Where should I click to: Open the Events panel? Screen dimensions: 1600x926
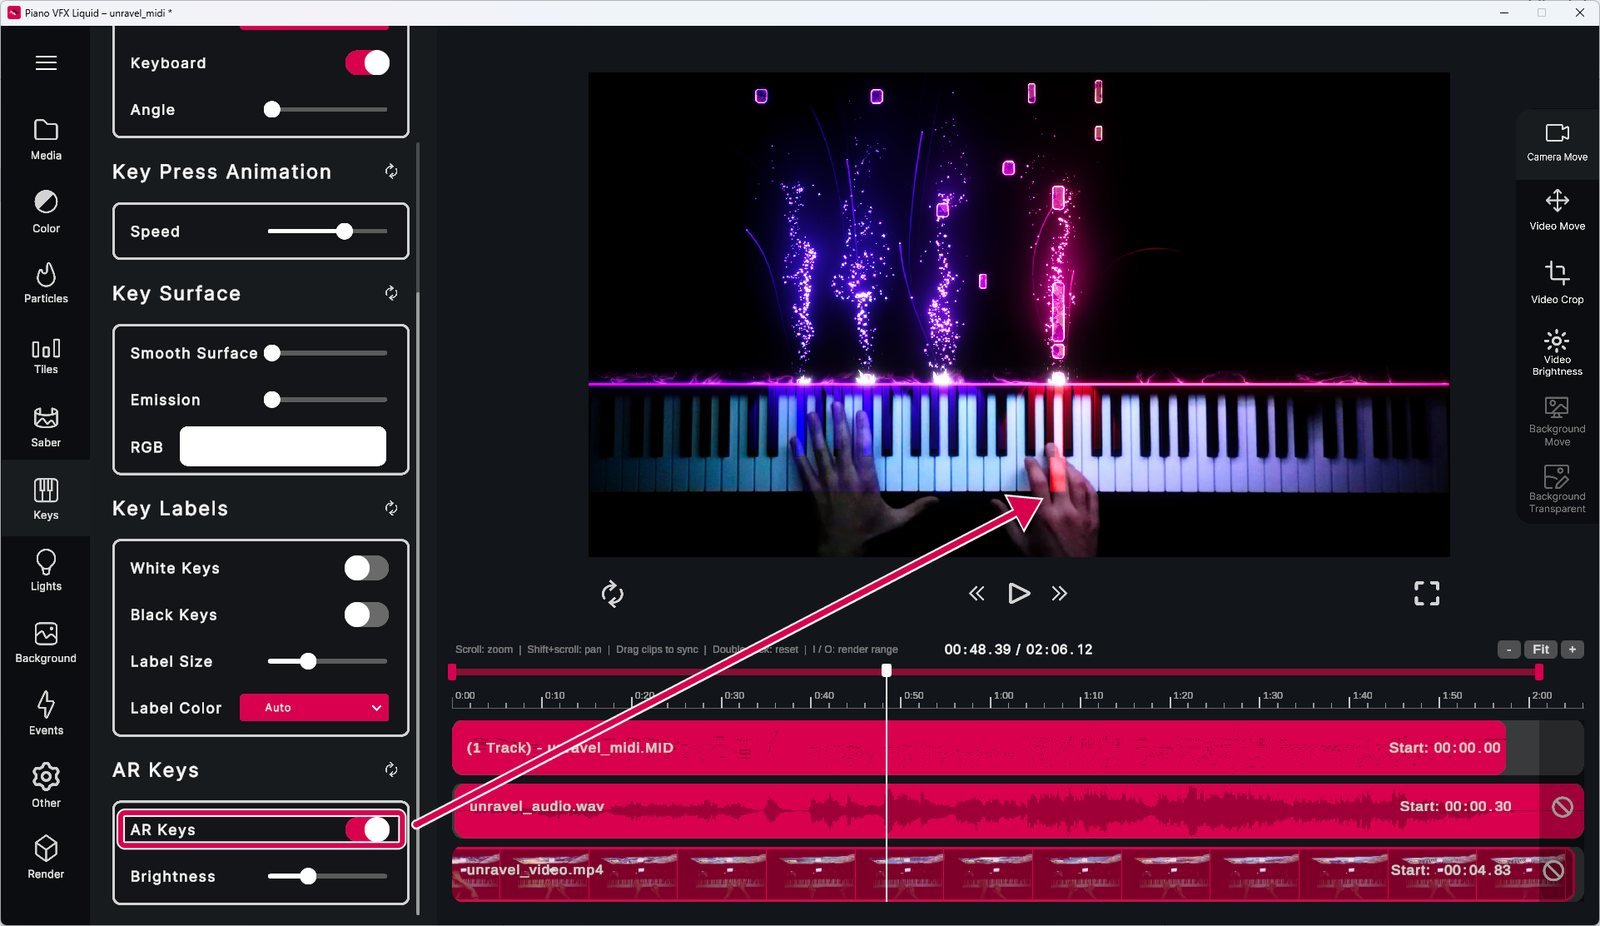[46, 713]
